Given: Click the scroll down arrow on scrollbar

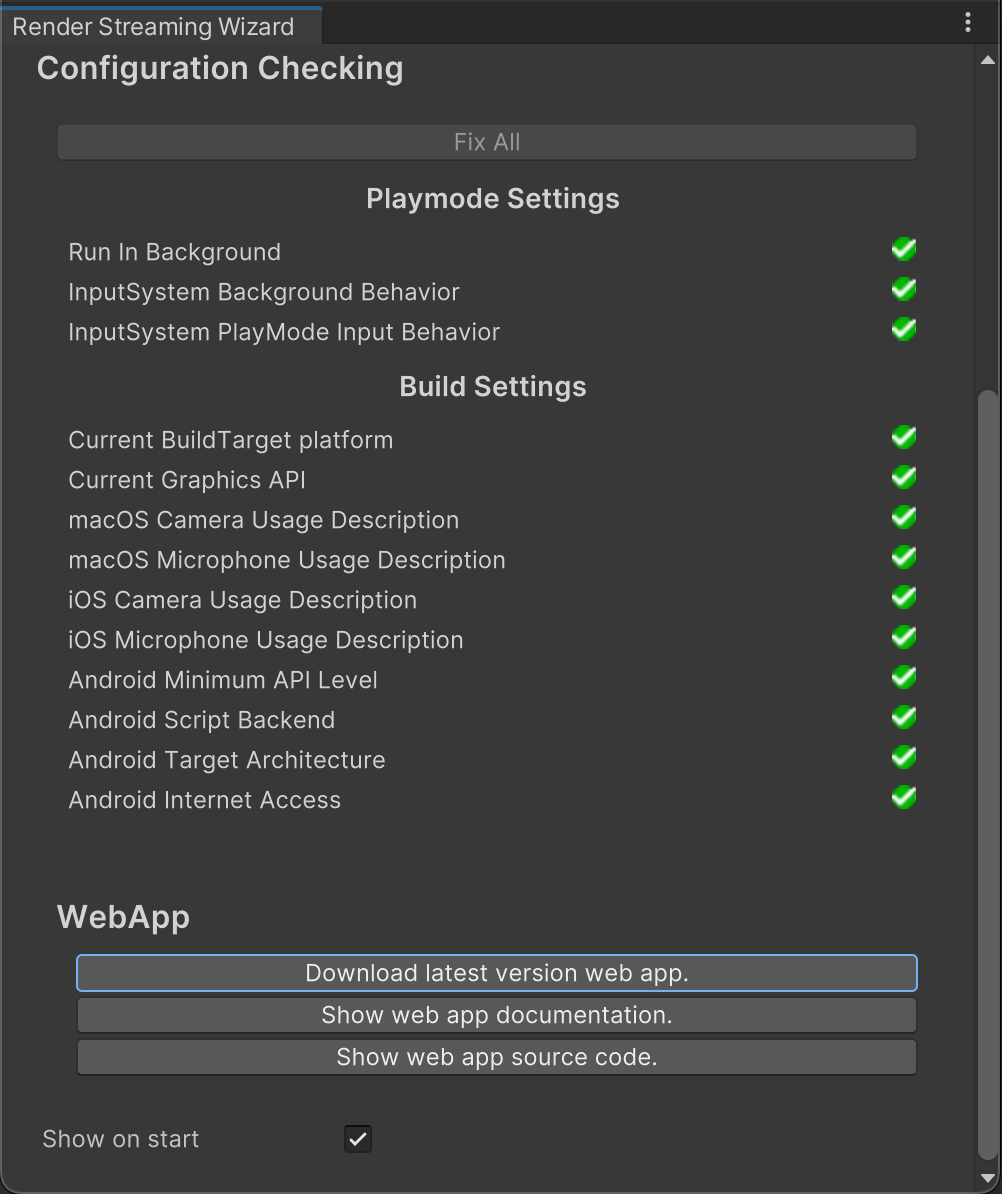Looking at the screenshot, I should pos(988,1177).
